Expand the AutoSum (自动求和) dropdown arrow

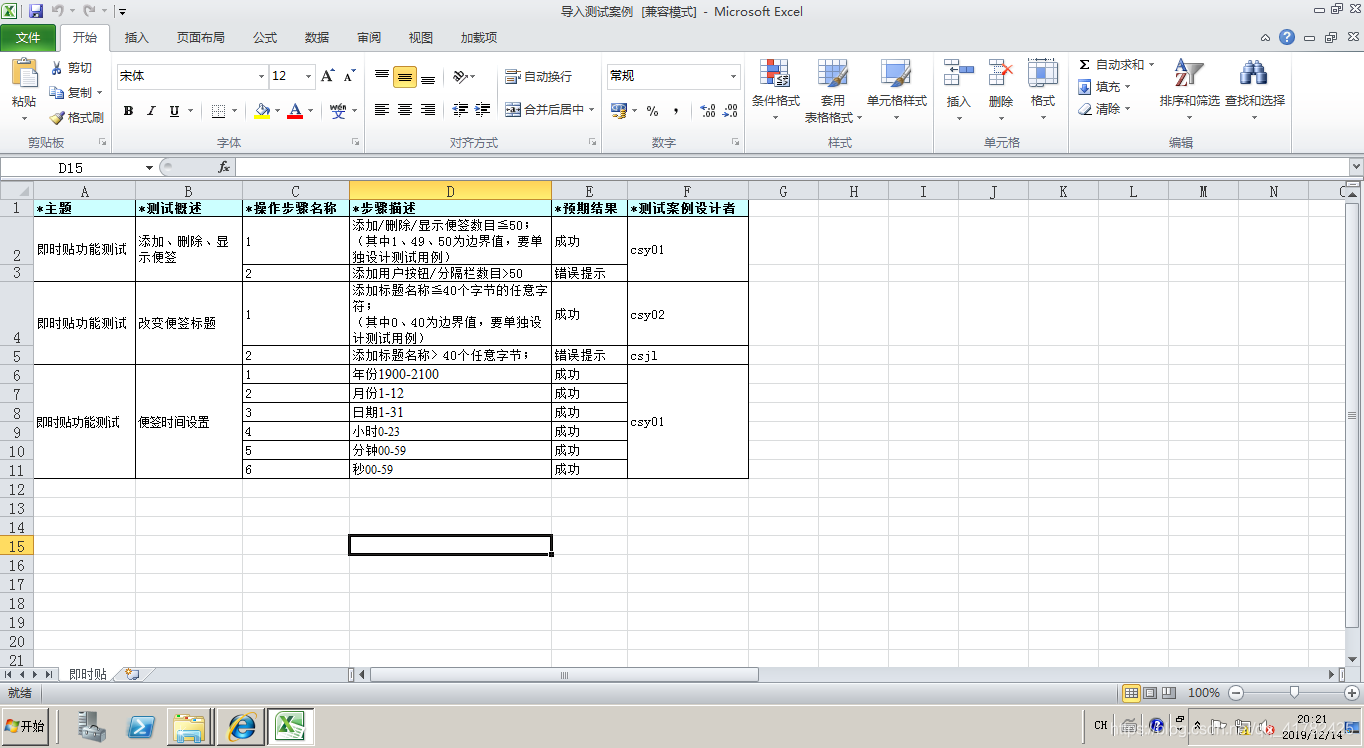pos(1151,64)
